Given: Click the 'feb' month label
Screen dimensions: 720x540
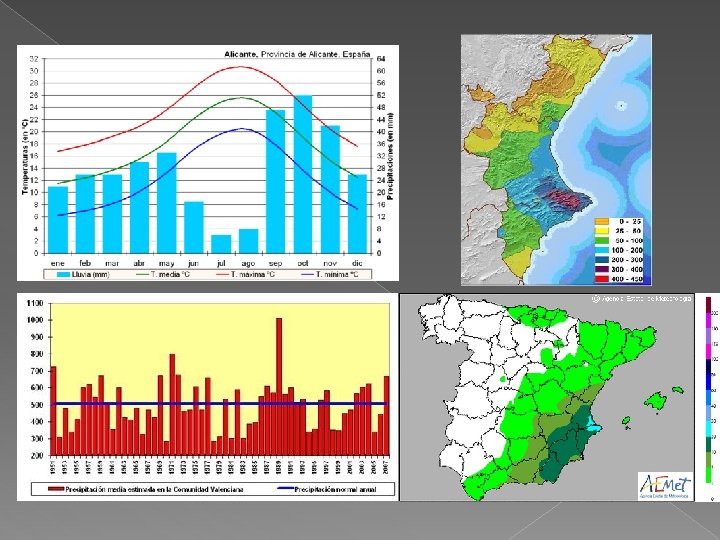Looking at the screenshot, I should (85, 263).
